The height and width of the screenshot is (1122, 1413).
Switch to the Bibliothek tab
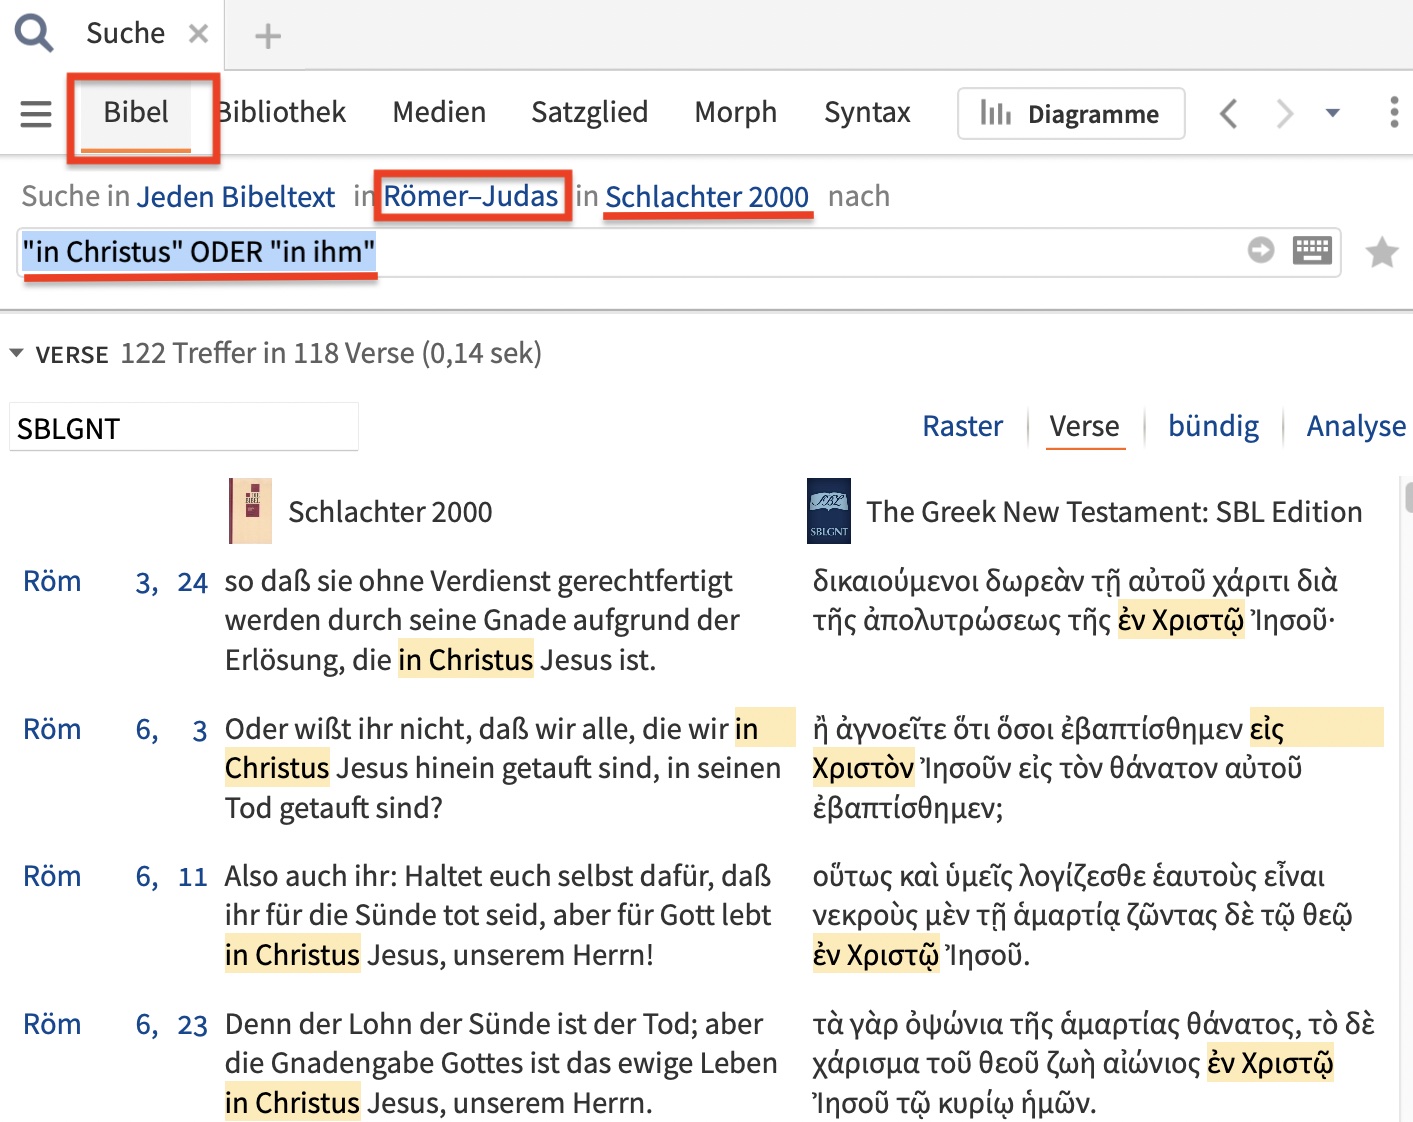tap(282, 112)
